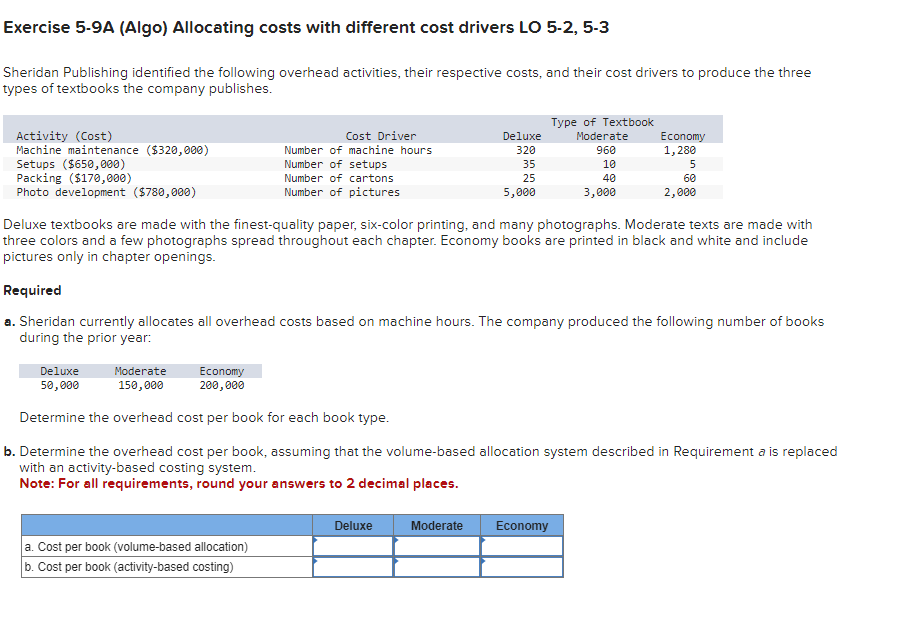Viewport: 903px width, 637px height.
Task: Click the Deluxe activity-based costing input cell
Action: 353,567
